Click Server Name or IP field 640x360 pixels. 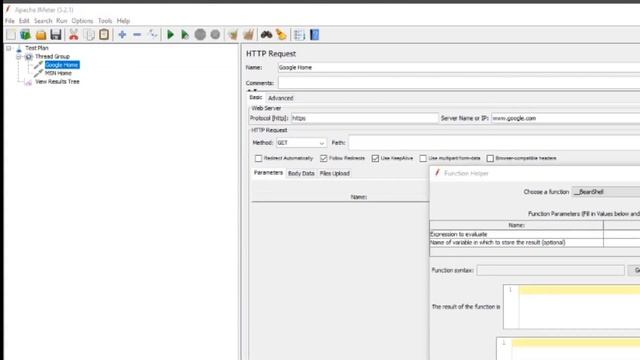[565, 118]
